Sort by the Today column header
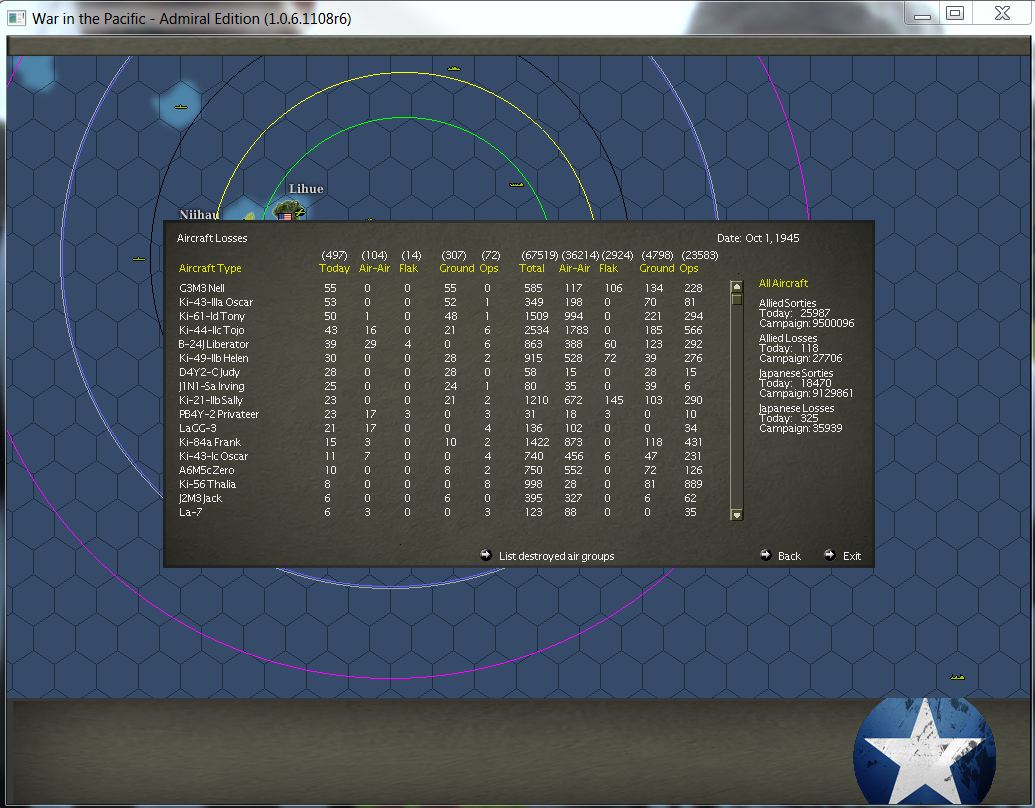 (334, 268)
